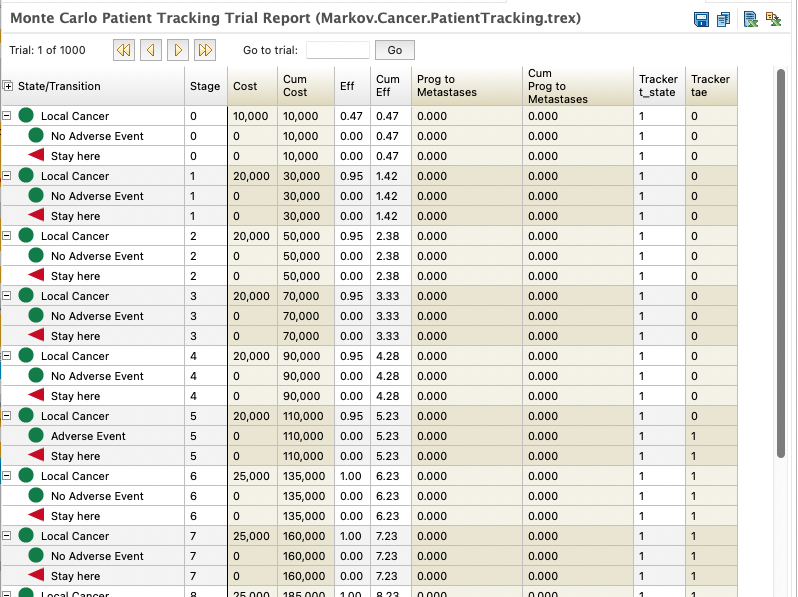Collapse the Local Cancer stage 7 row
Screen dimensions: 798x597
tap(7, 535)
